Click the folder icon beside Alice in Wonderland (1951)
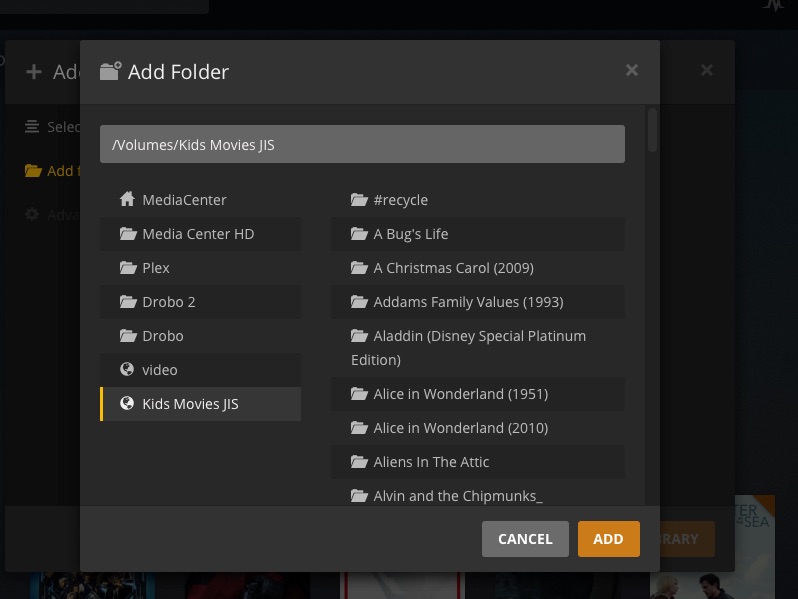 359,393
